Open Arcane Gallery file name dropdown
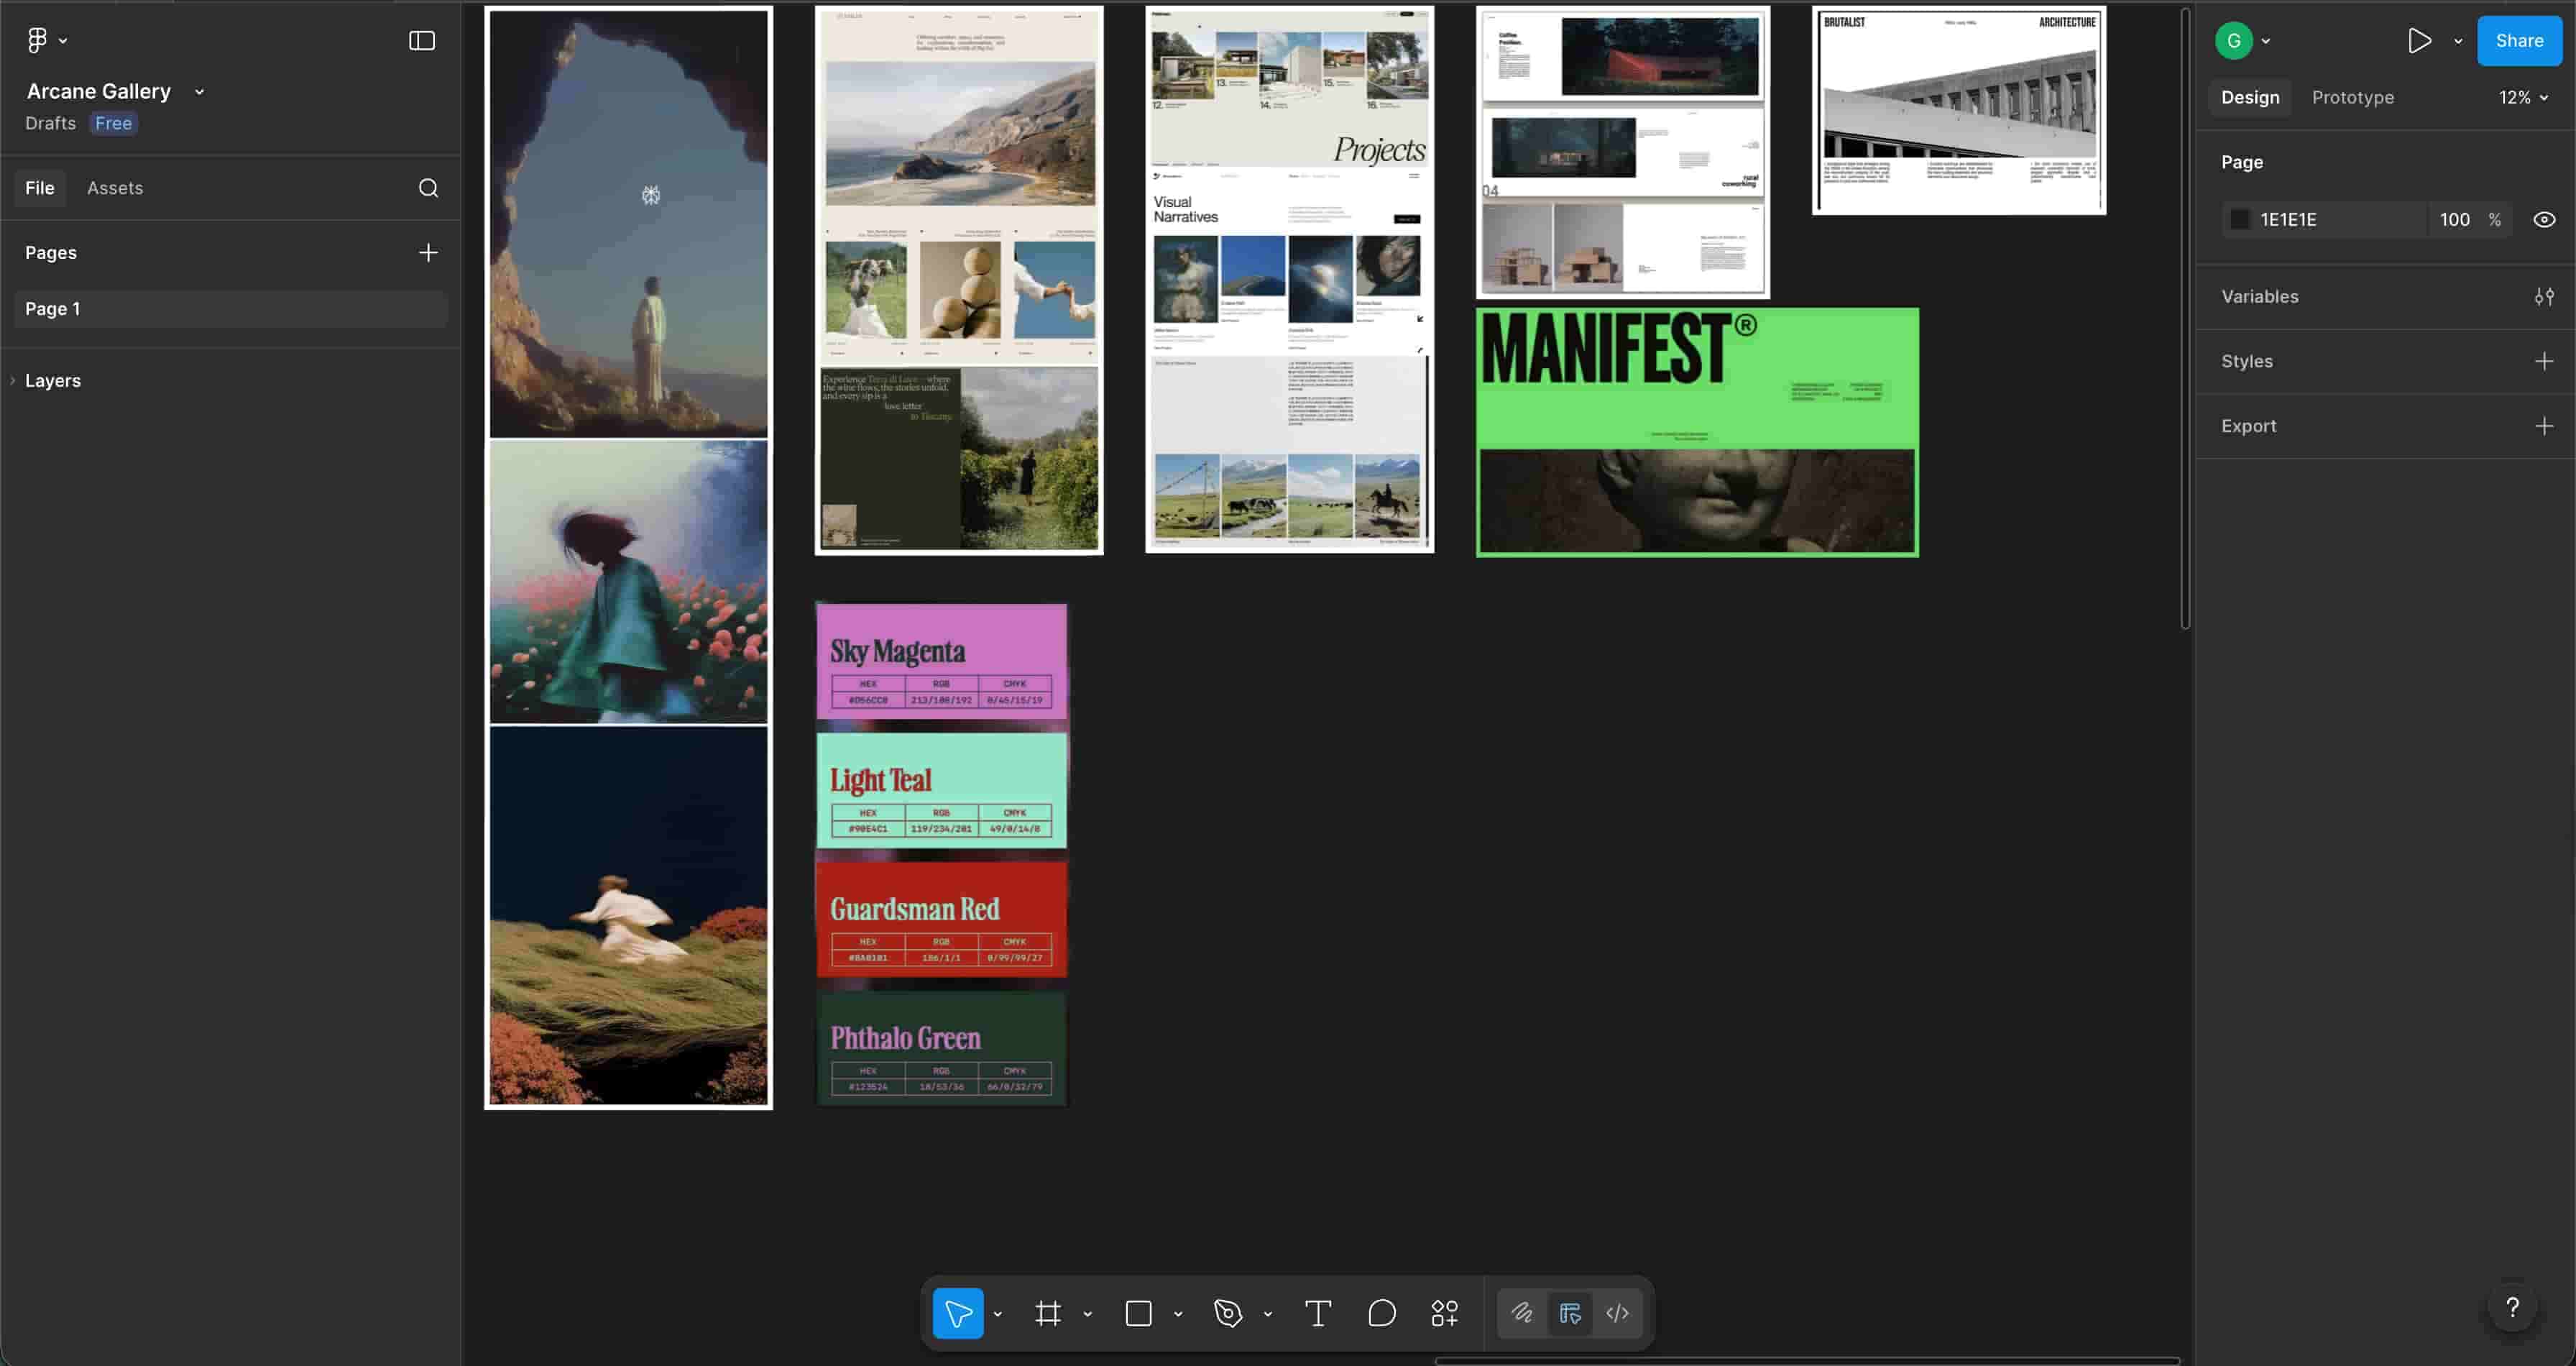 tap(199, 92)
